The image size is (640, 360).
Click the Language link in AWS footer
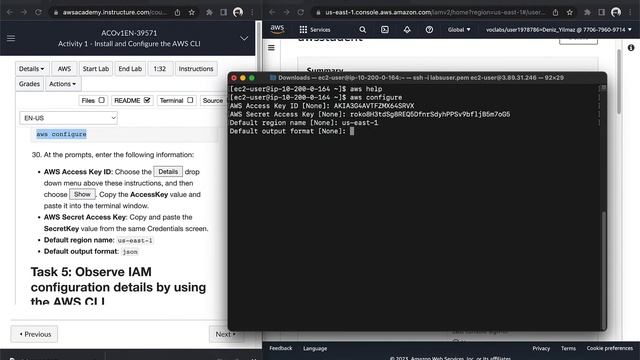(x=315, y=348)
